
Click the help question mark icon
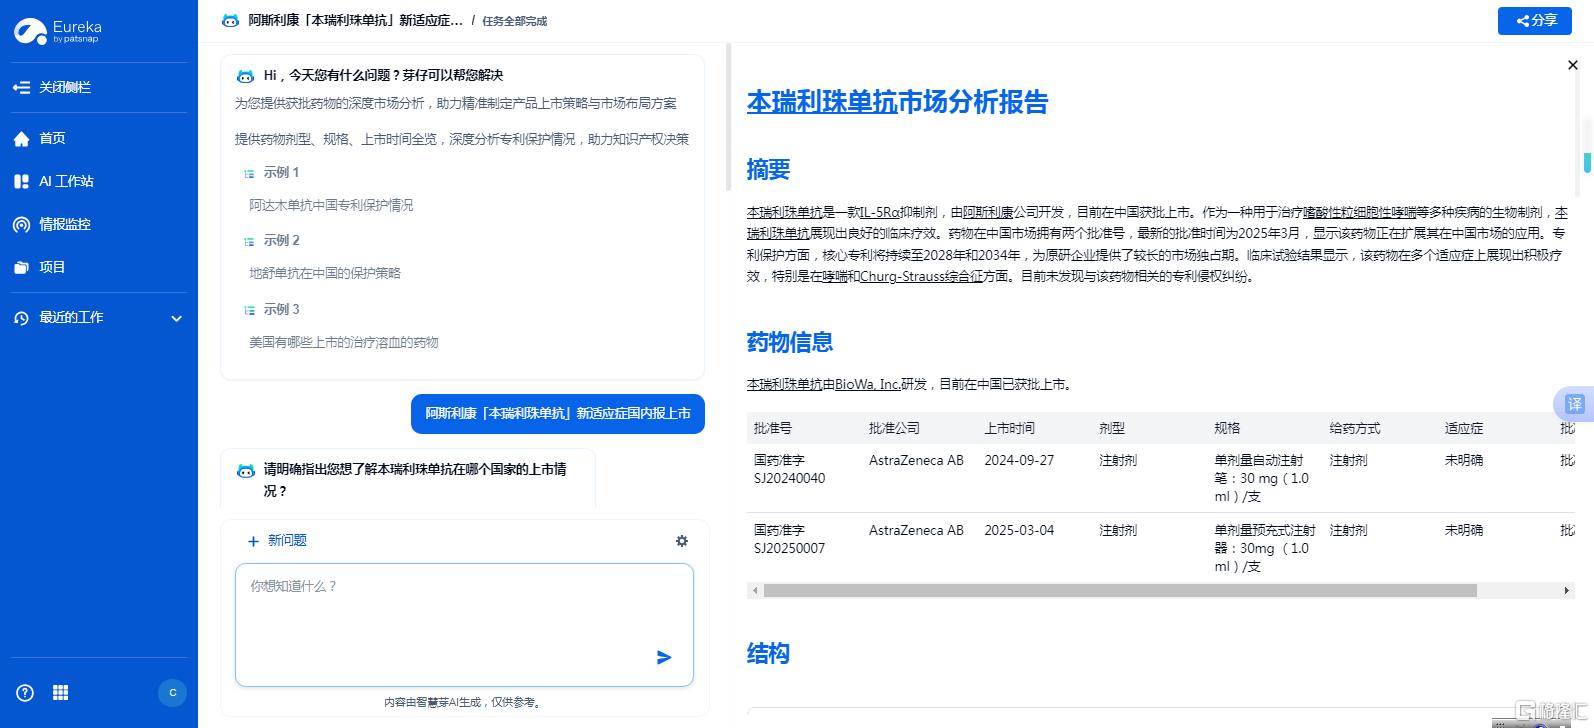pos(25,692)
